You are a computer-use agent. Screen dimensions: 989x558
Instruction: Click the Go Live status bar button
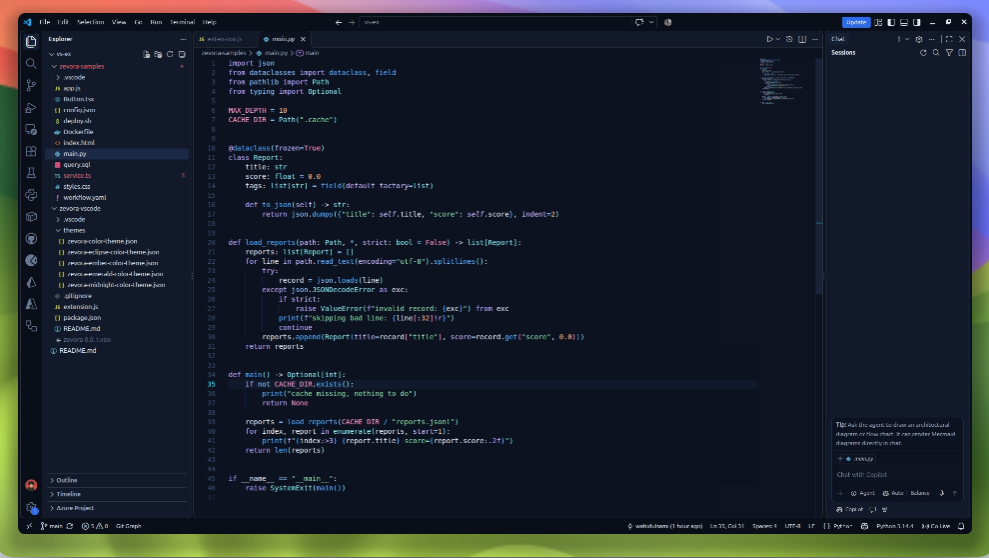[x=935, y=526]
